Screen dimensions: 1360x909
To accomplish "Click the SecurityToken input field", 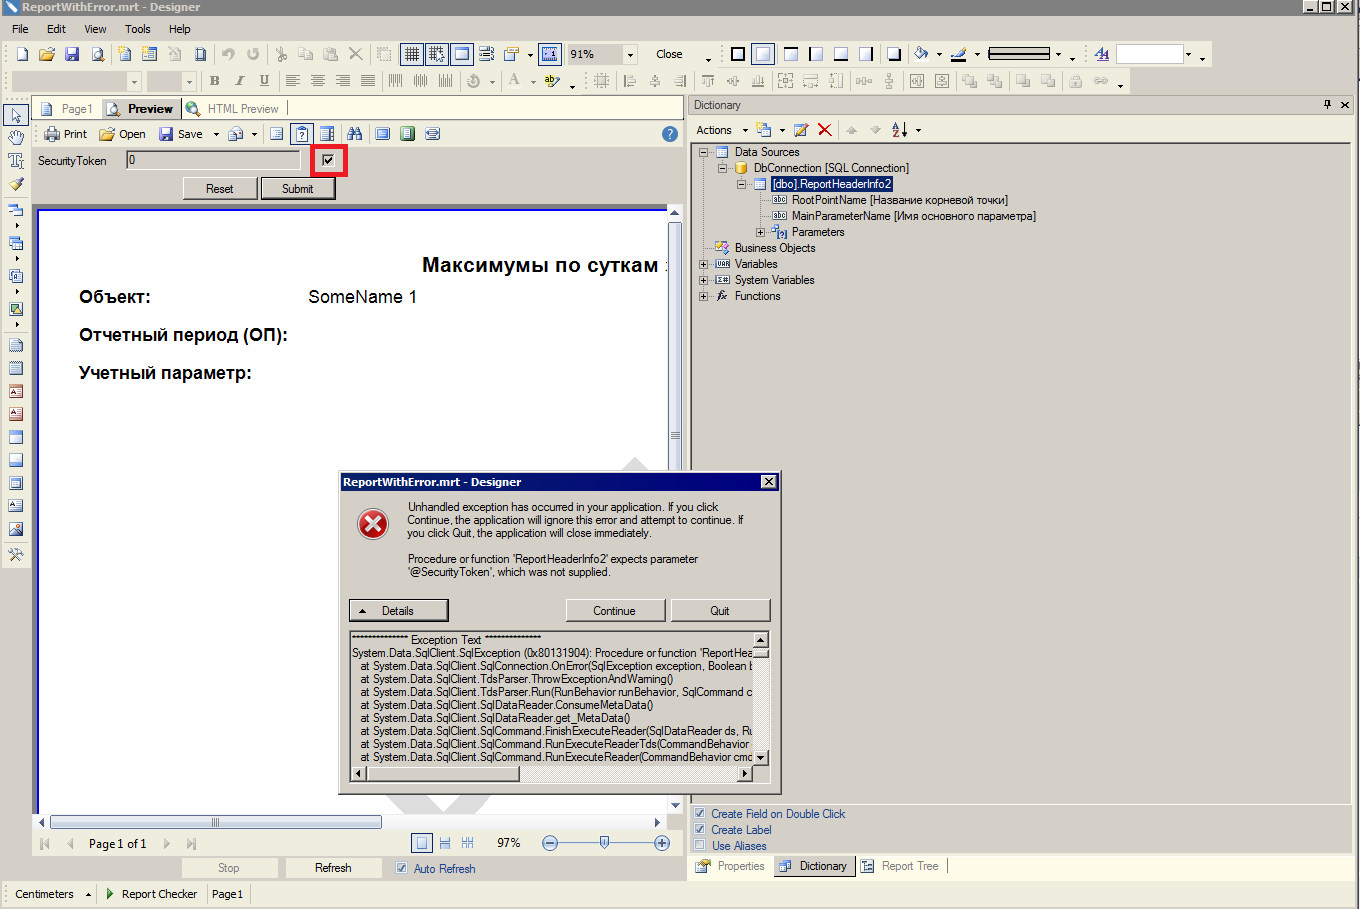I will [x=213, y=160].
